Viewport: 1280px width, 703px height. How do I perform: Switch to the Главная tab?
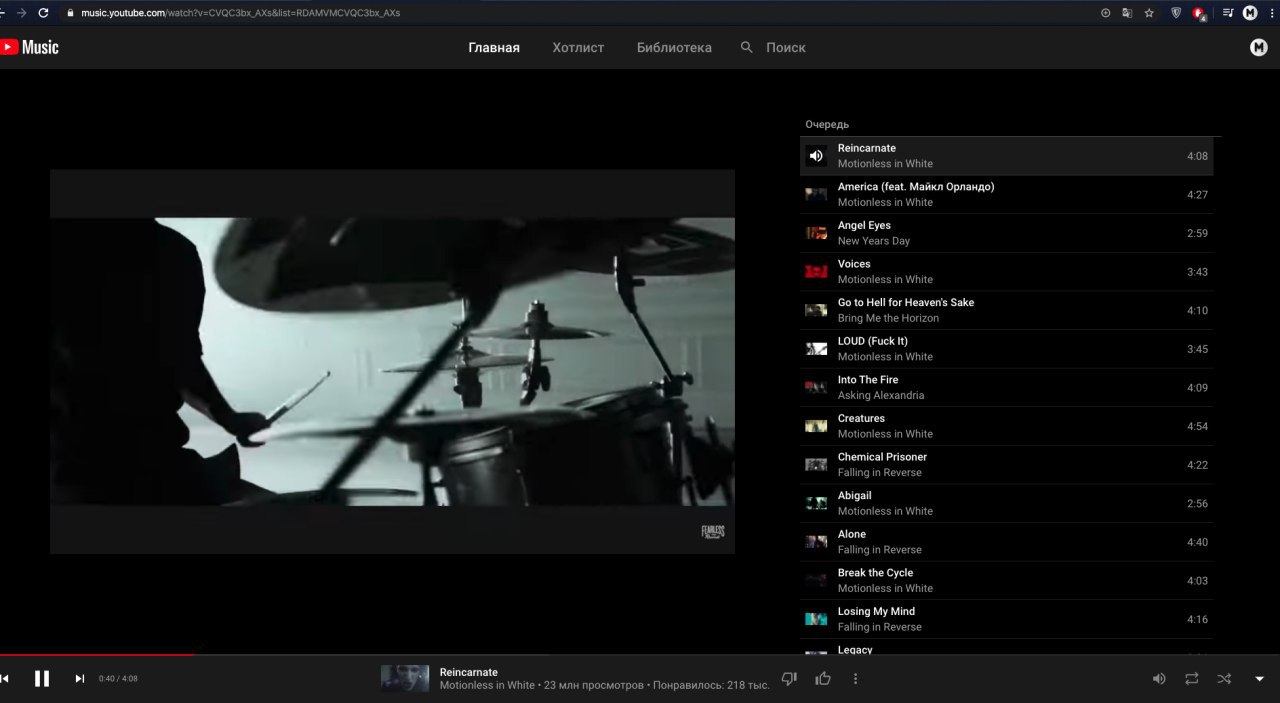click(494, 47)
